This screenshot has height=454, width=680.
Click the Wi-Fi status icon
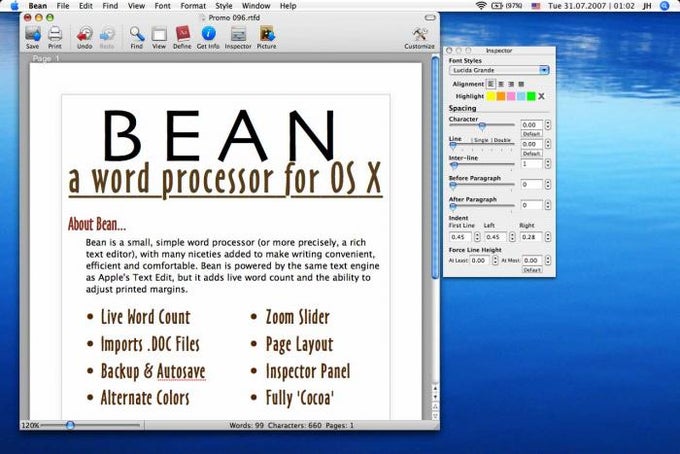click(x=481, y=6)
